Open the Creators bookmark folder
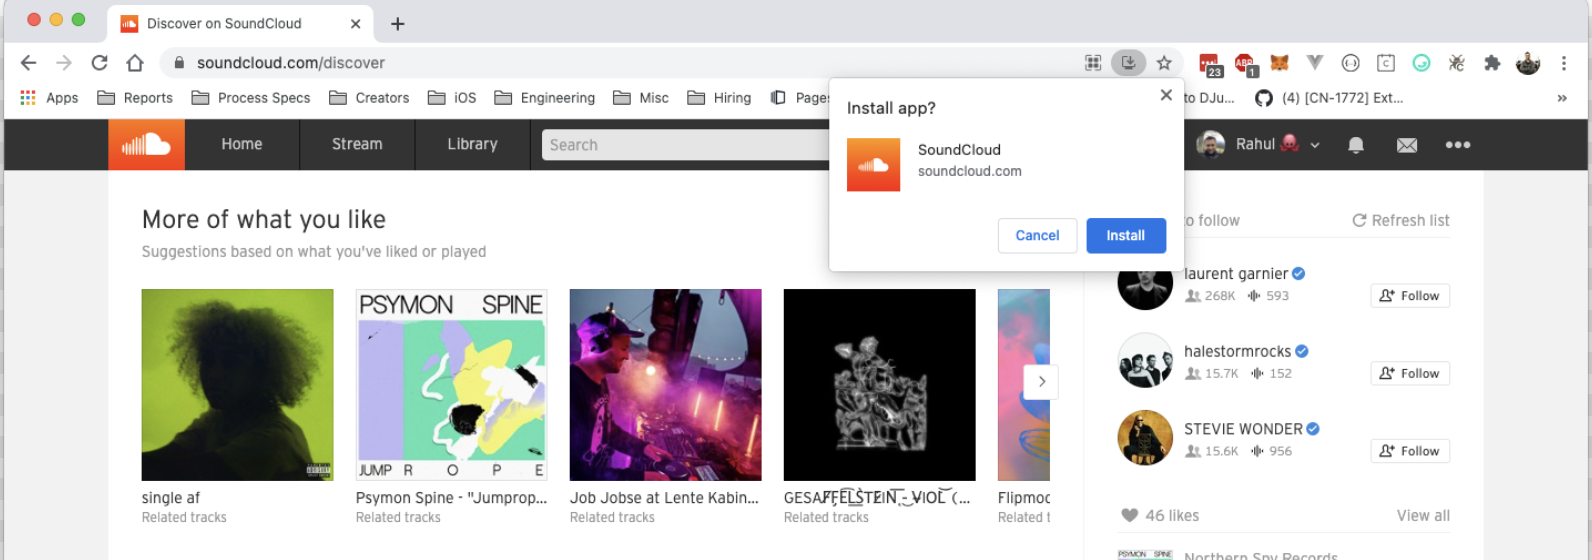The width and height of the screenshot is (1592, 560). (369, 98)
